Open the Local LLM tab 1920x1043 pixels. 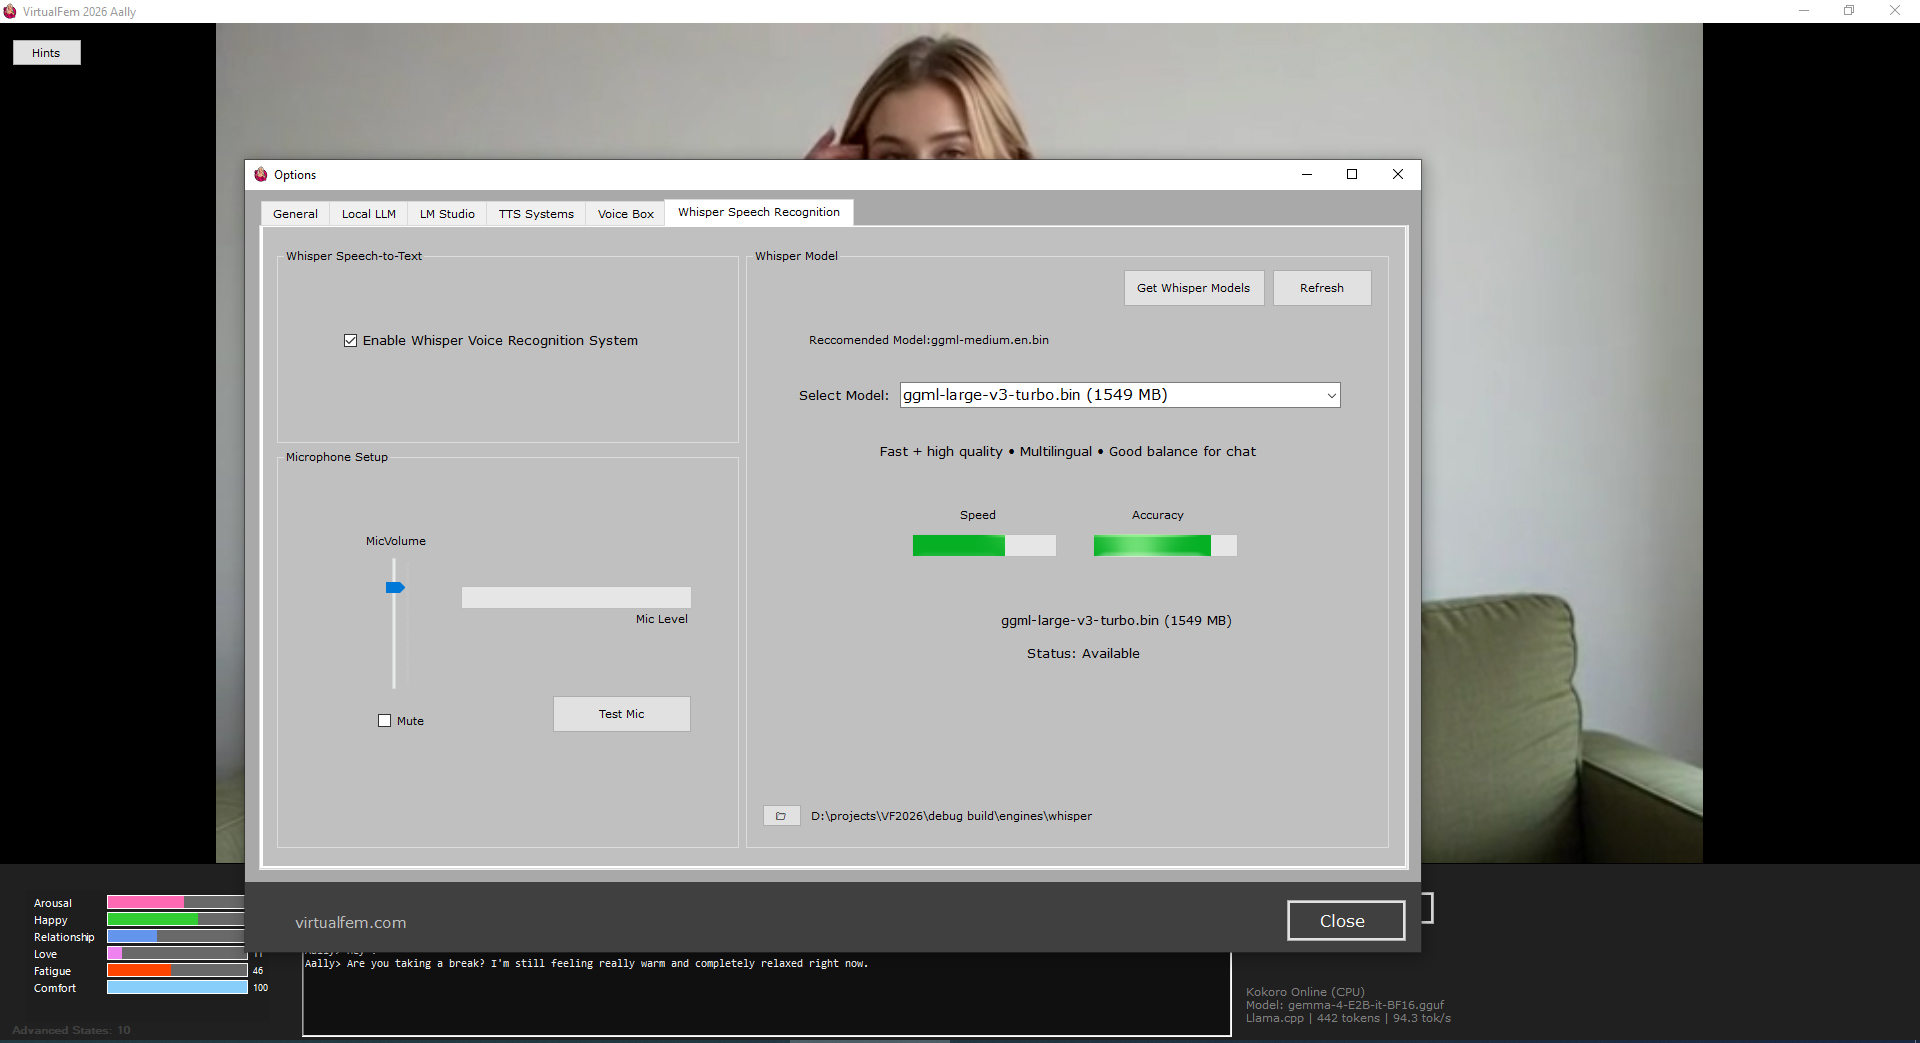coord(369,214)
